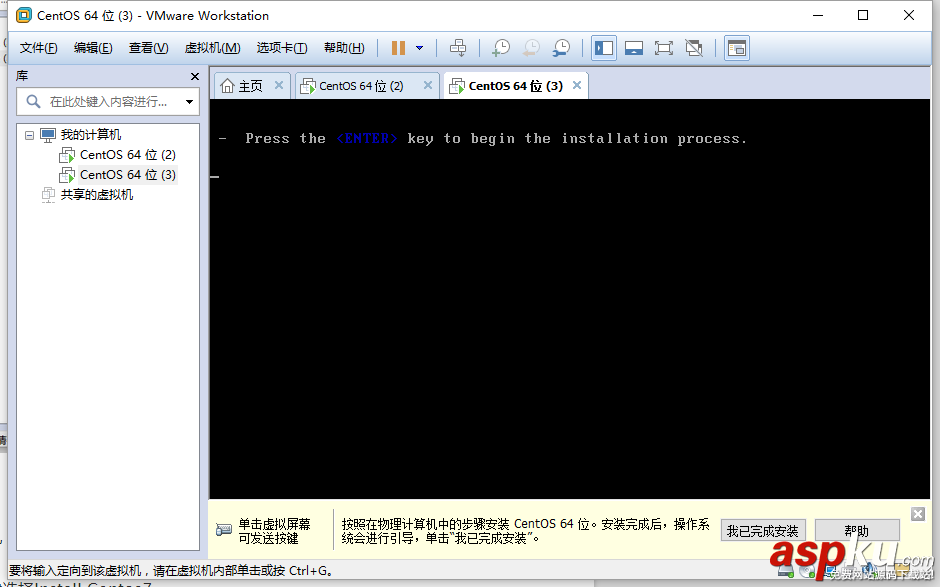Select CentOS 64 位 (2) in library tree
Screen dimensions: 940x587
128,155
